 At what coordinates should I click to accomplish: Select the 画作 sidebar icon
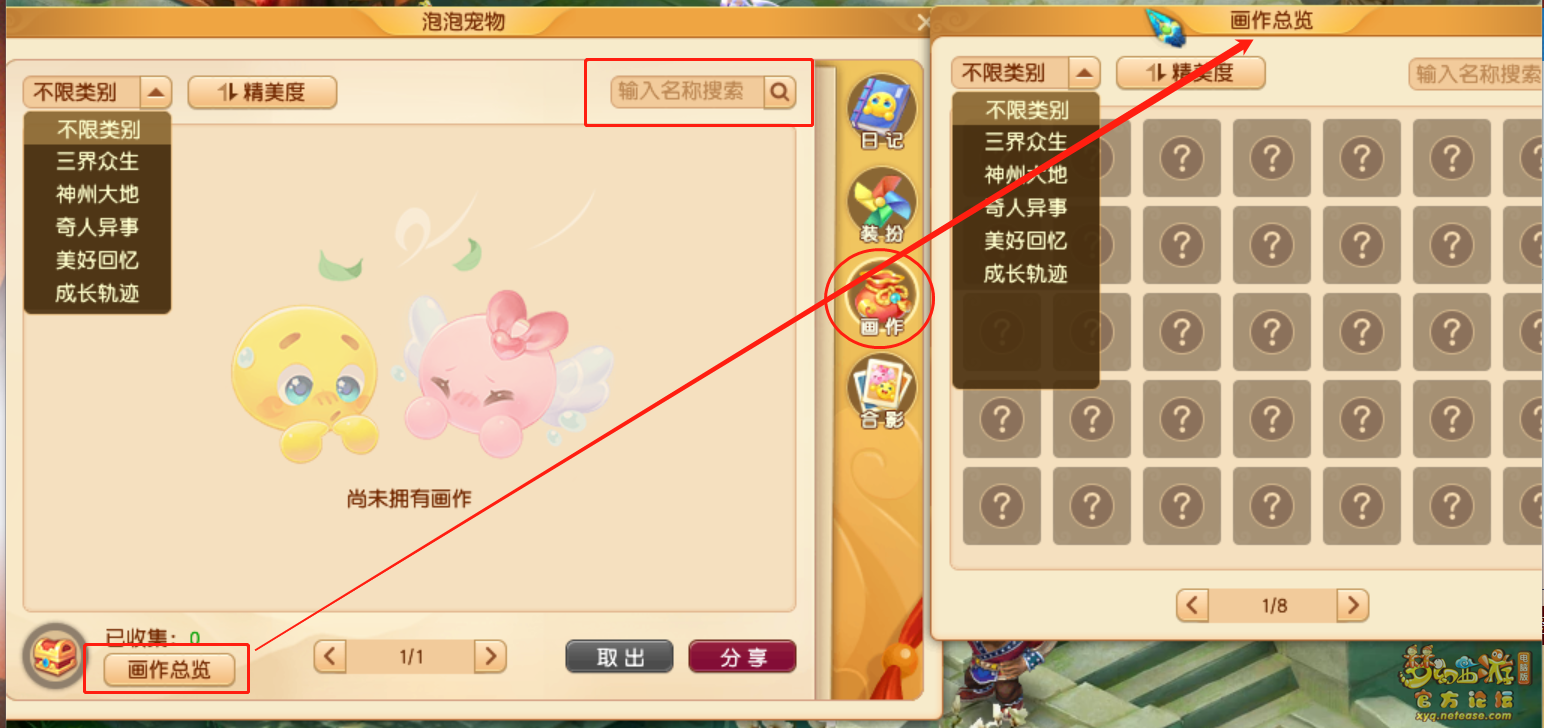(881, 298)
